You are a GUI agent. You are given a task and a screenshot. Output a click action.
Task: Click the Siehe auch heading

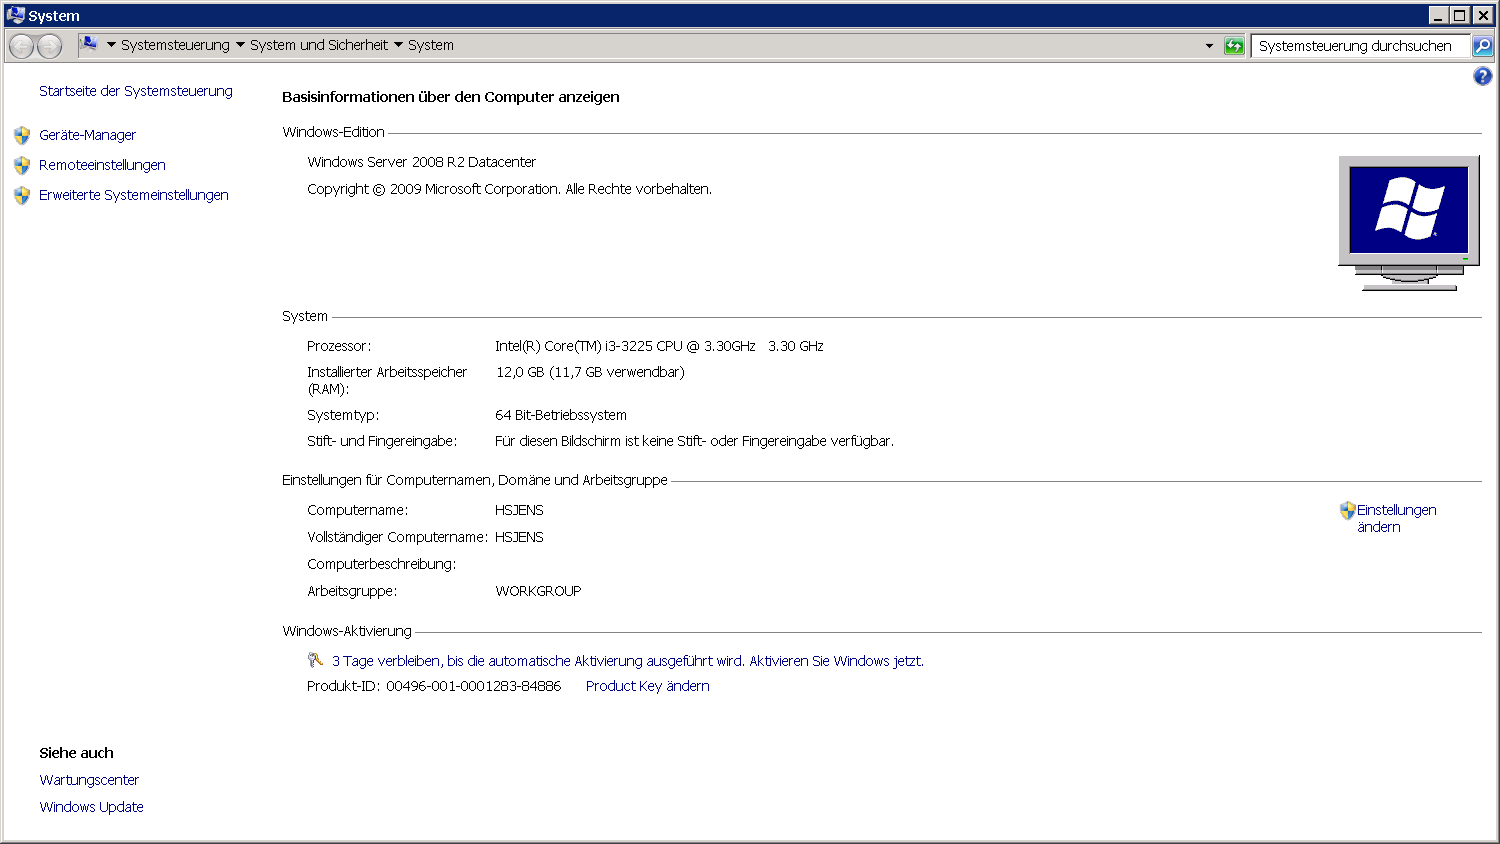76,753
